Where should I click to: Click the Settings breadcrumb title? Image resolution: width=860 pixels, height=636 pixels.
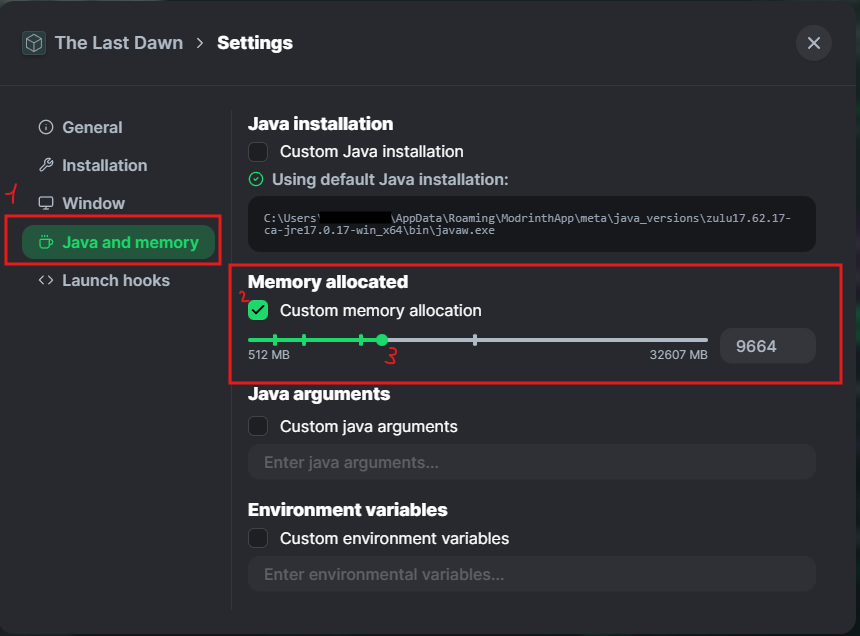pos(254,43)
